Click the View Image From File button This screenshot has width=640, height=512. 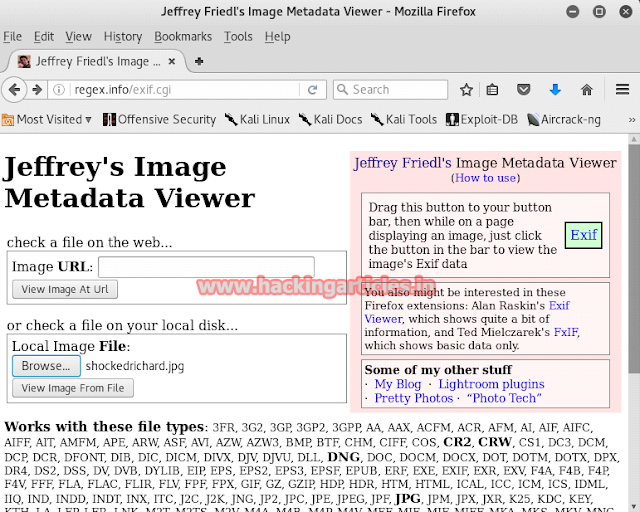point(73,388)
